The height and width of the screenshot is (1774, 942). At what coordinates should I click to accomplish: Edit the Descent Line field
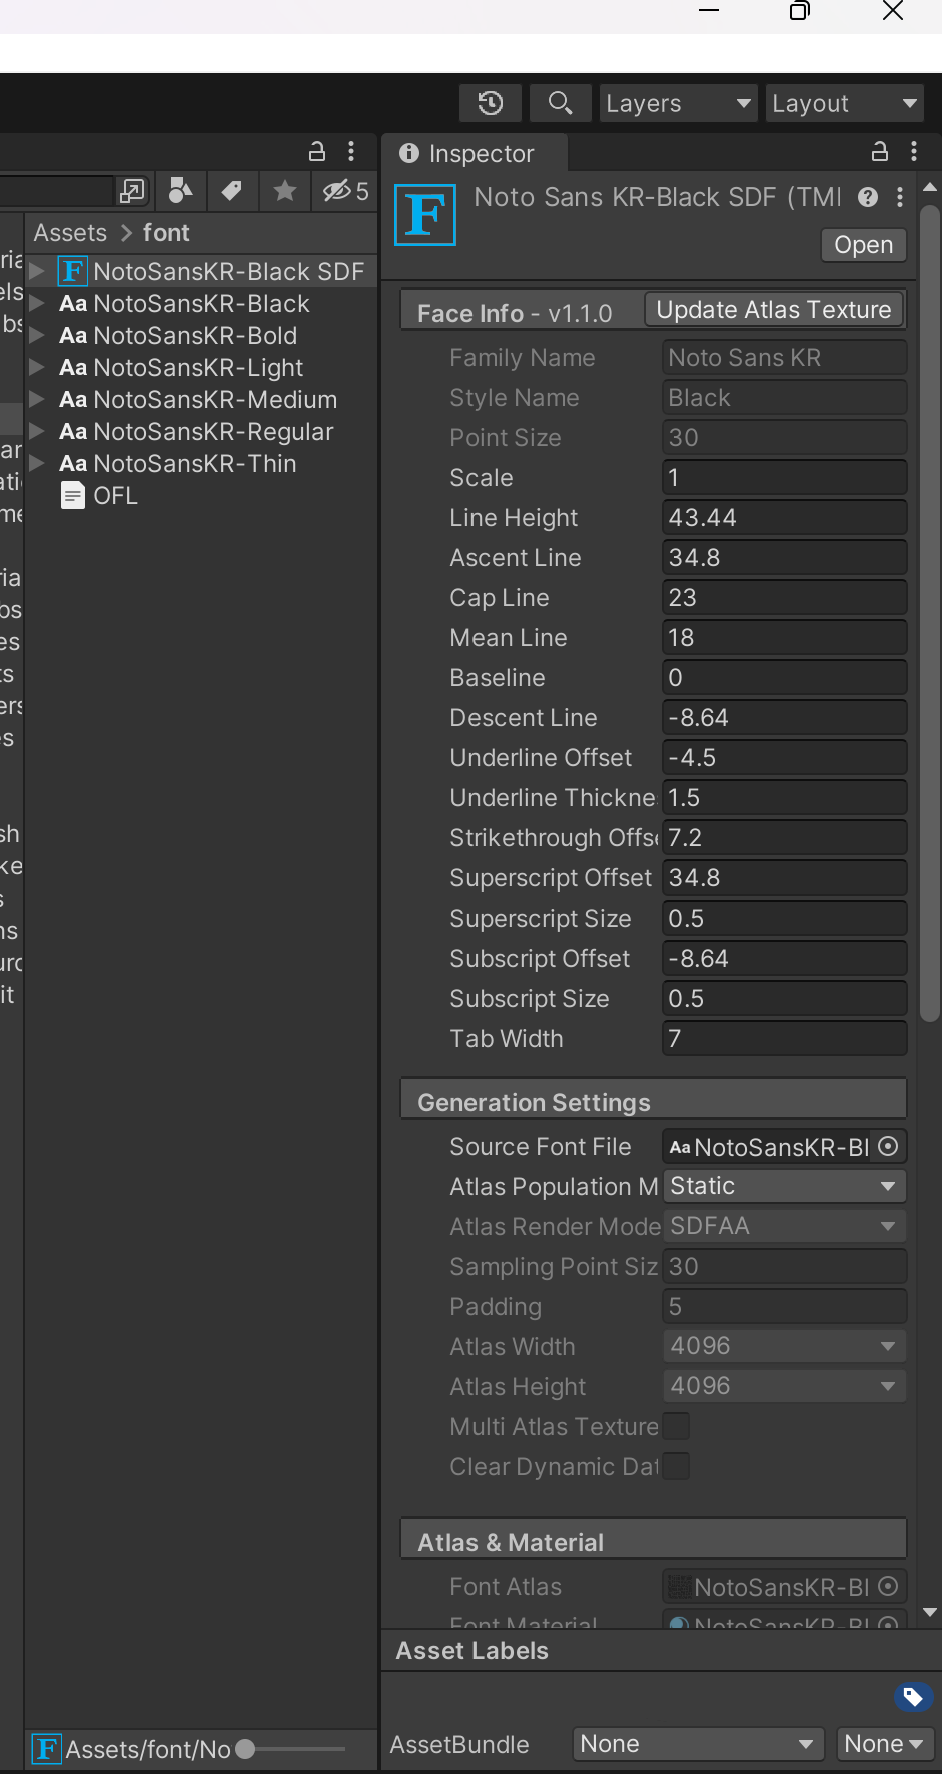[784, 717]
